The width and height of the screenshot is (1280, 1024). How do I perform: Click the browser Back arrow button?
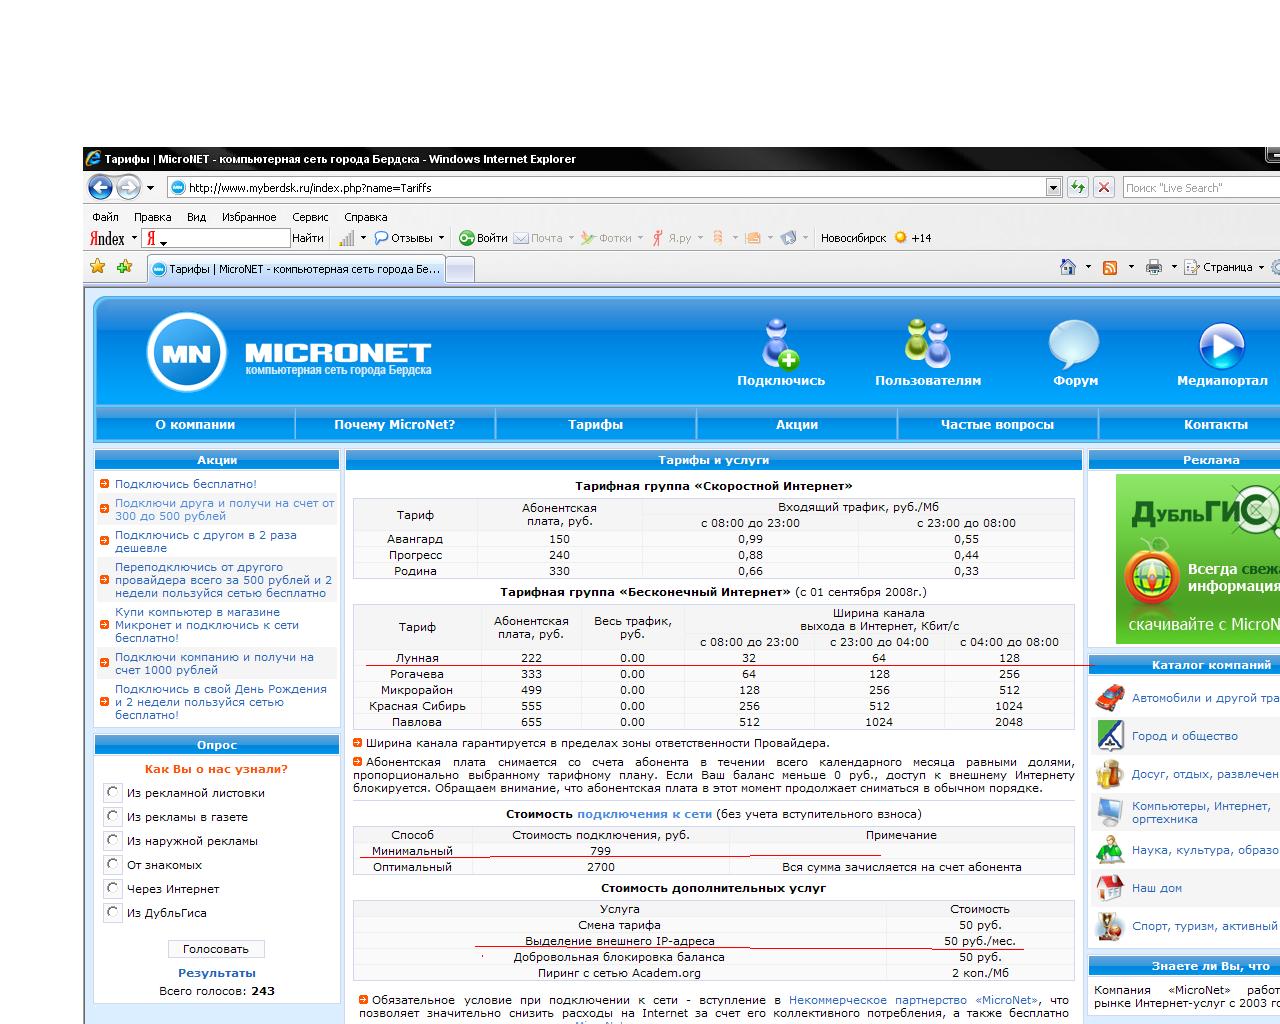coord(100,187)
